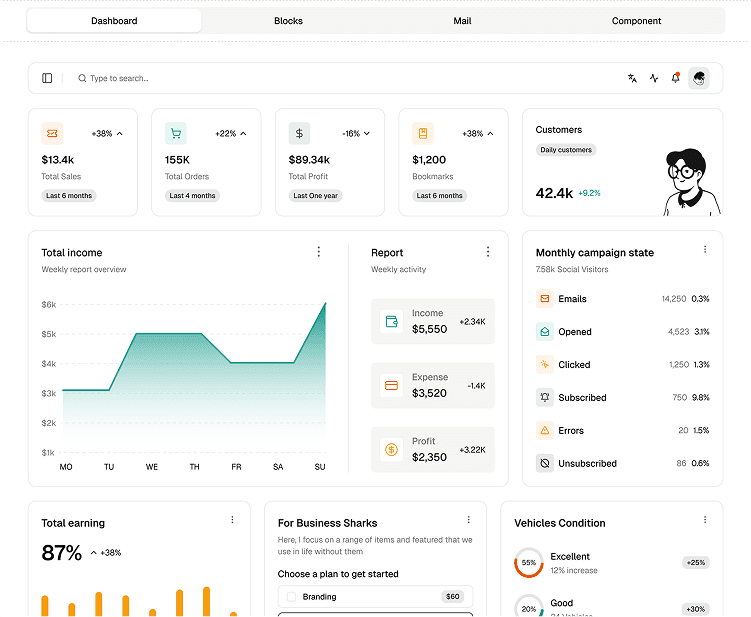Image resolution: width=751 pixels, height=617 pixels.
Task: Open the language translate icon
Action: (632, 78)
